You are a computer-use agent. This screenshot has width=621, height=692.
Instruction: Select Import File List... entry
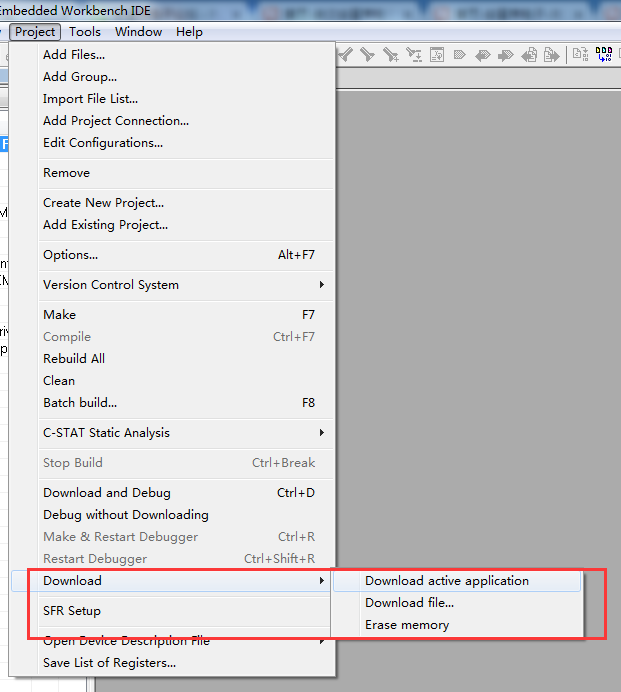click(x=172, y=99)
